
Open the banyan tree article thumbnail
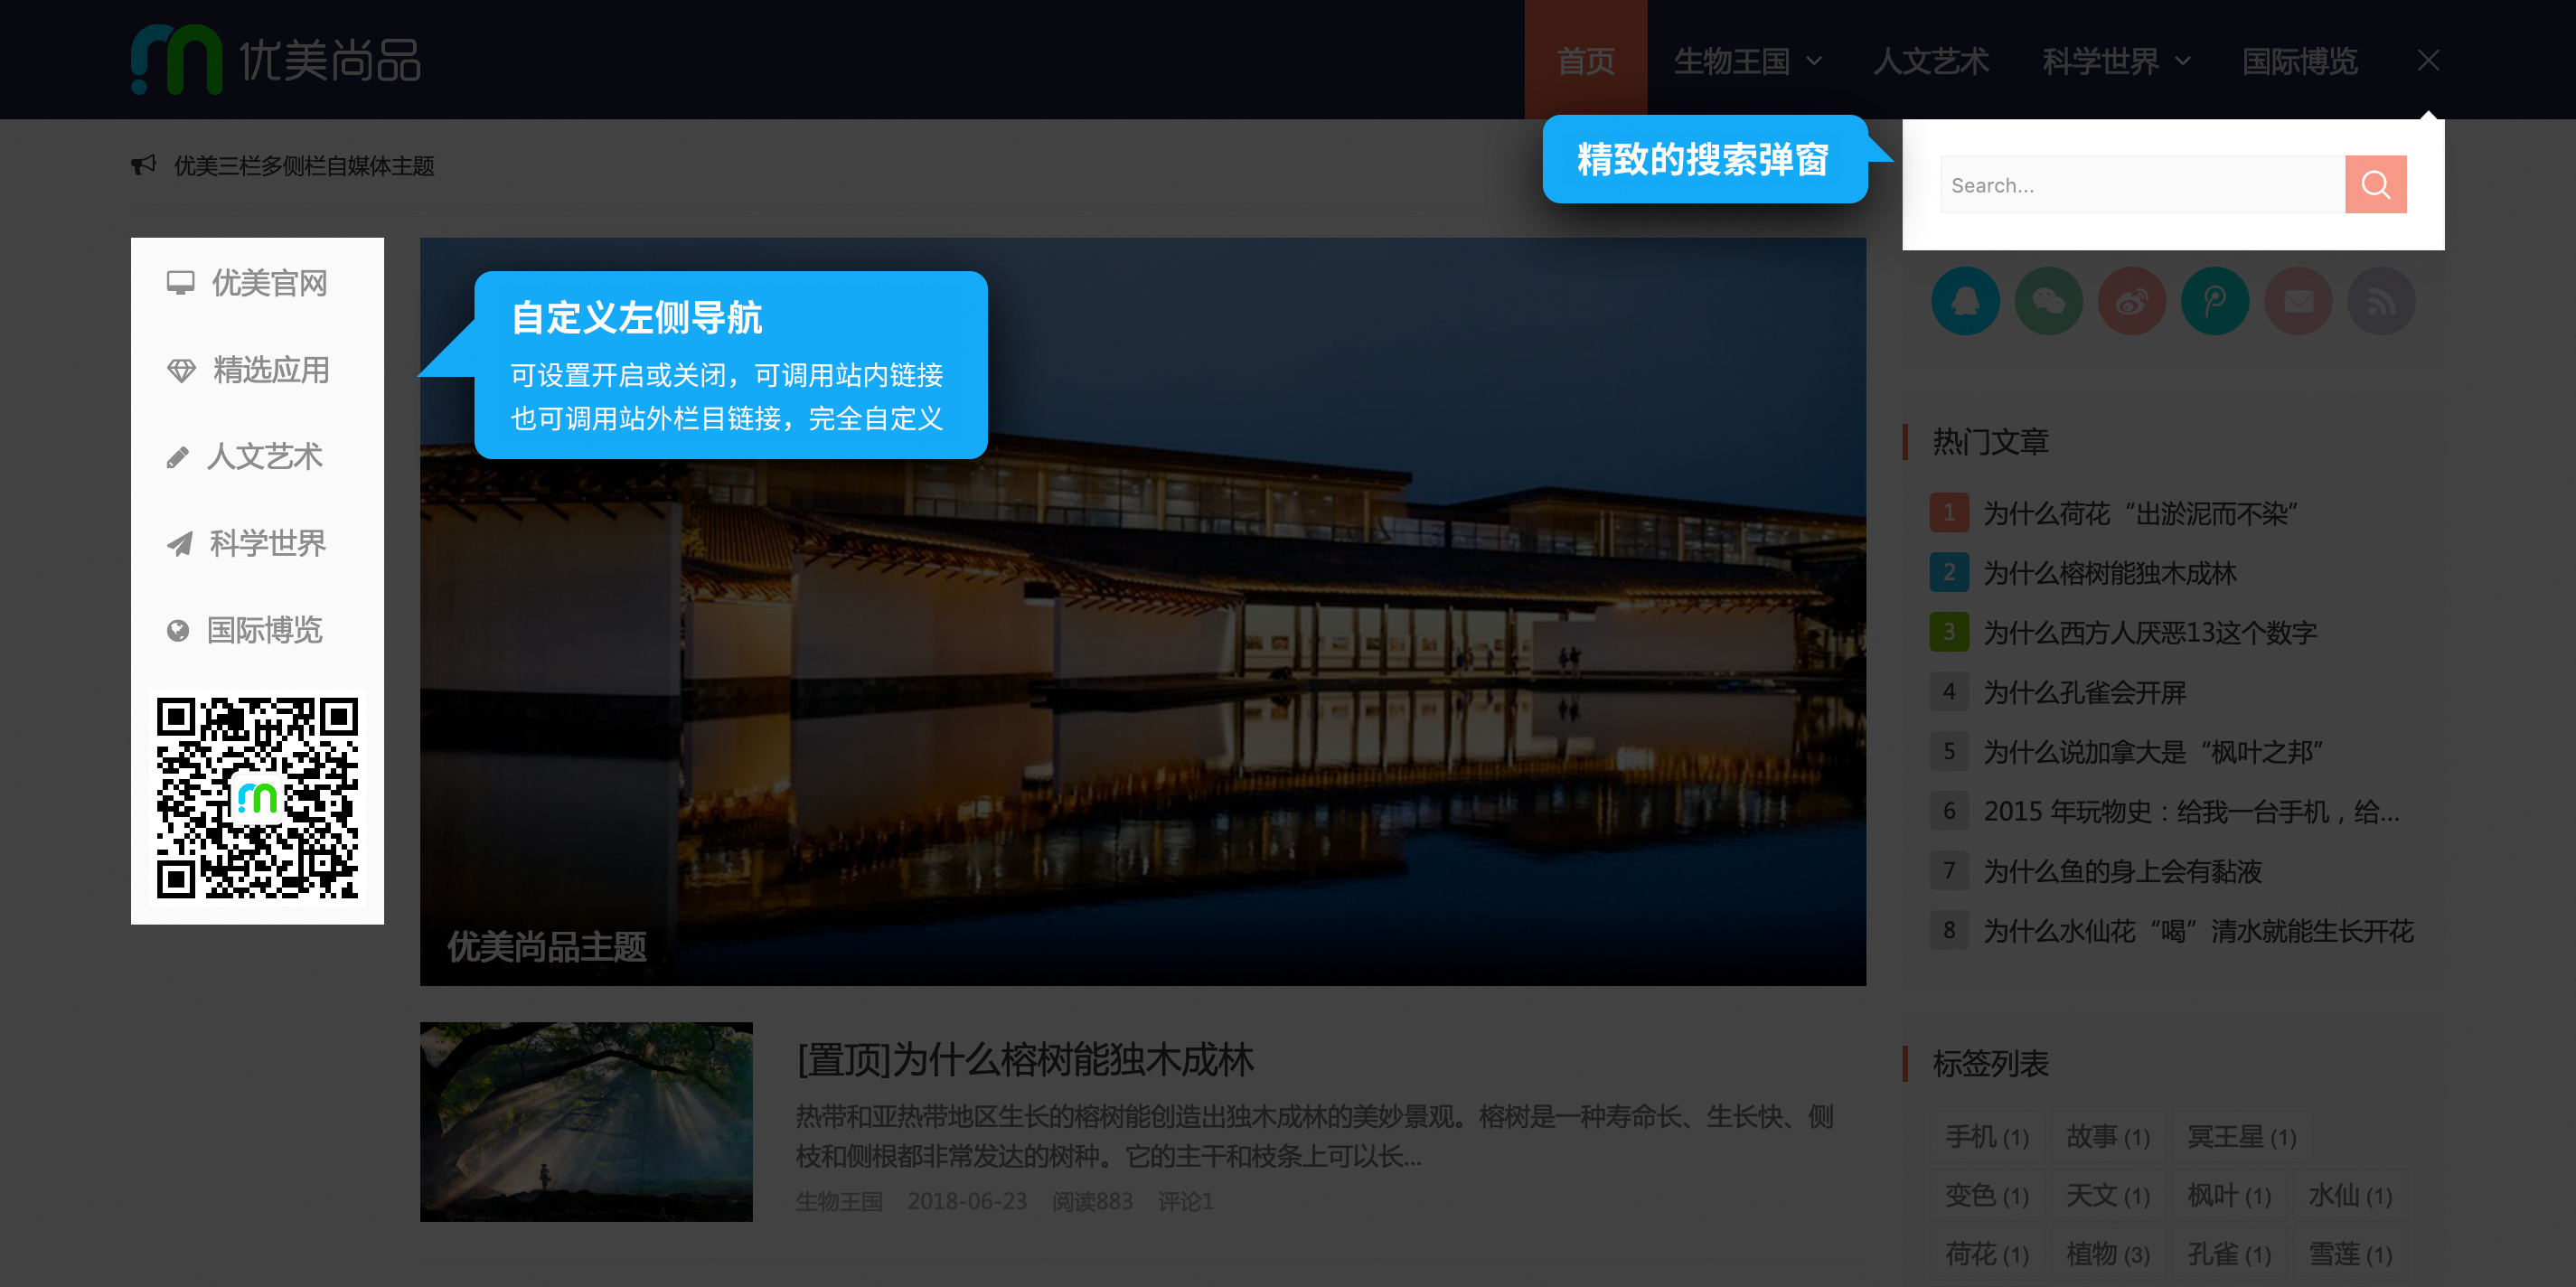586,1121
